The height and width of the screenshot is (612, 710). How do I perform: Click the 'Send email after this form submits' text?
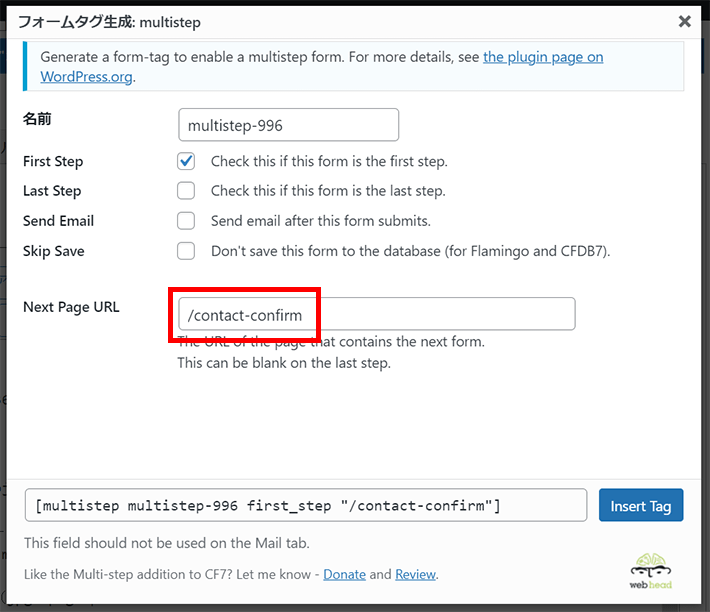point(321,221)
